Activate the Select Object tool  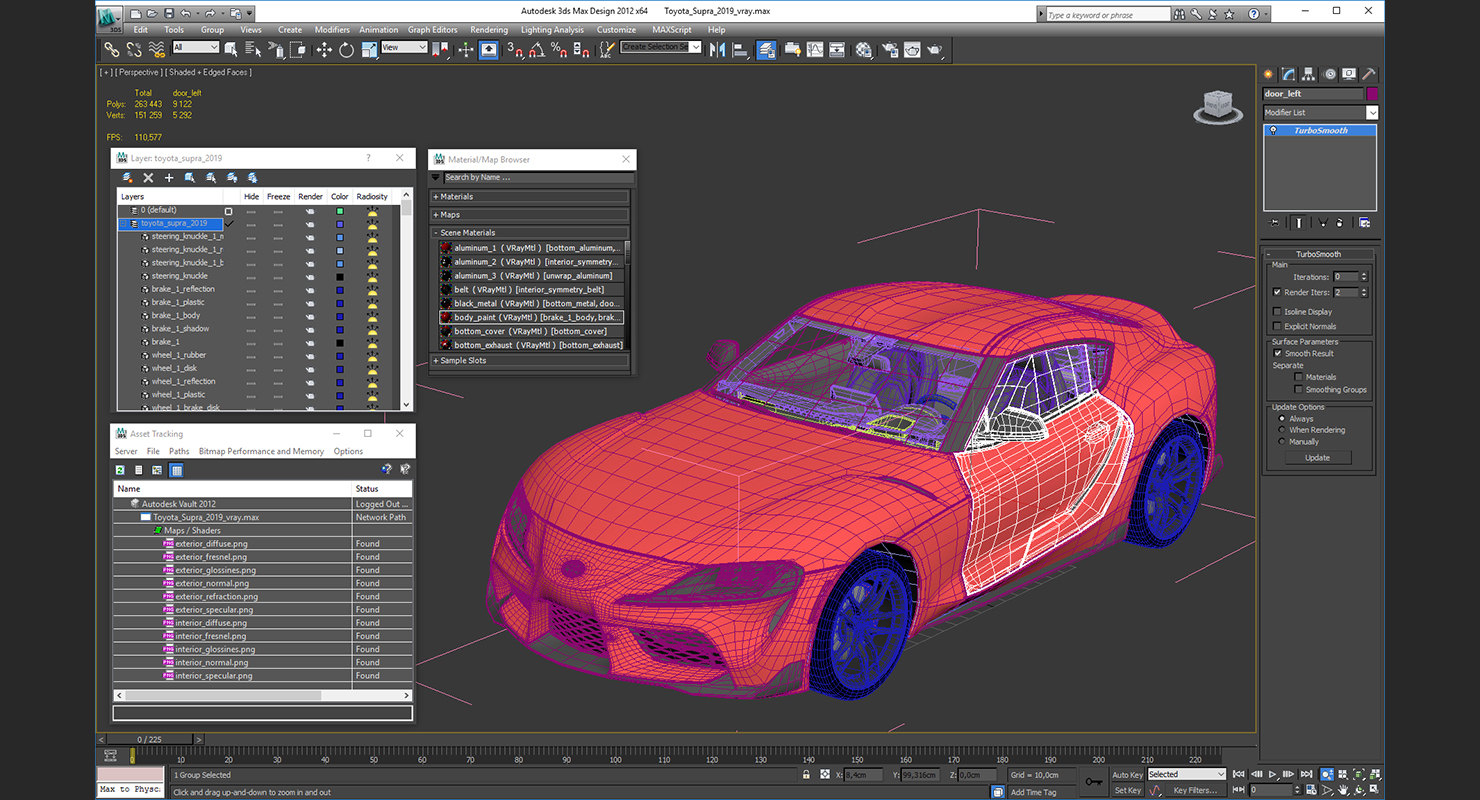pos(231,49)
